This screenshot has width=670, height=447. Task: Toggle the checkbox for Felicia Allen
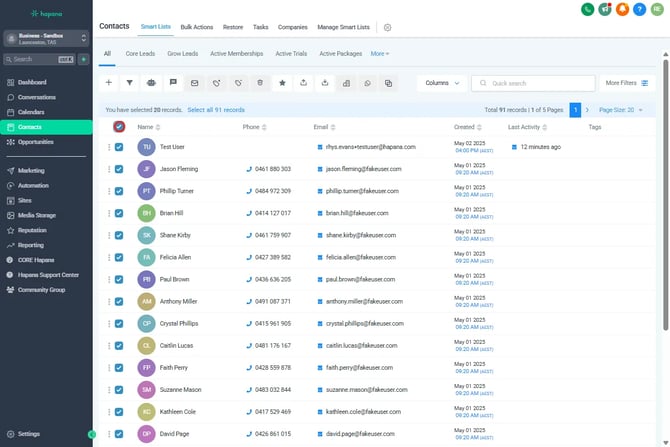(119, 257)
